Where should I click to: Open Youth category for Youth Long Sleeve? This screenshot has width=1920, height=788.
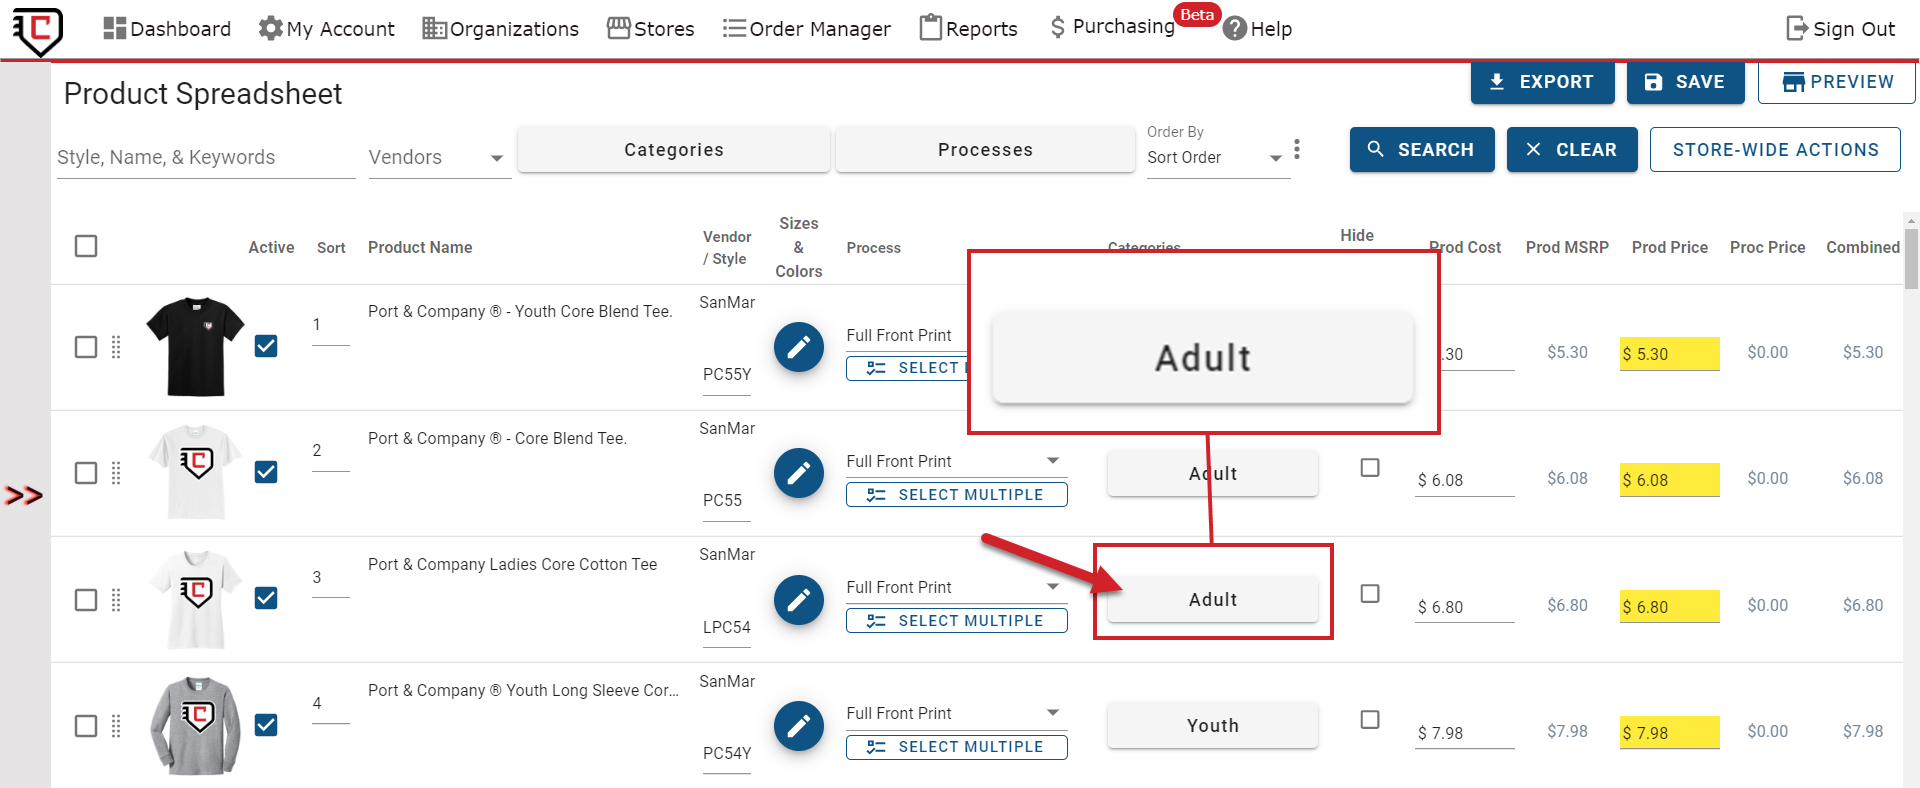[x=1212, y=726]
